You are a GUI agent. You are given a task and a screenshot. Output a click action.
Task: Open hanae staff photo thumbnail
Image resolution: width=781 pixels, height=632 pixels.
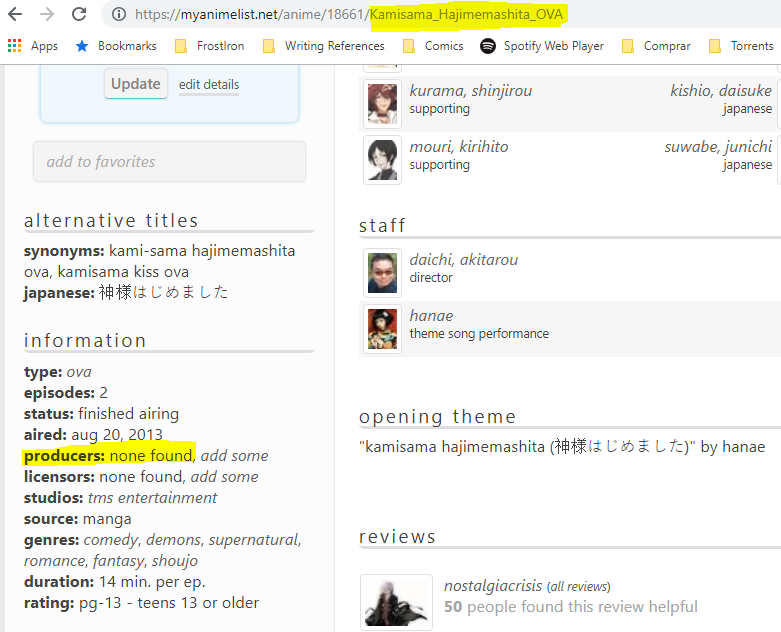click(382, 328)
